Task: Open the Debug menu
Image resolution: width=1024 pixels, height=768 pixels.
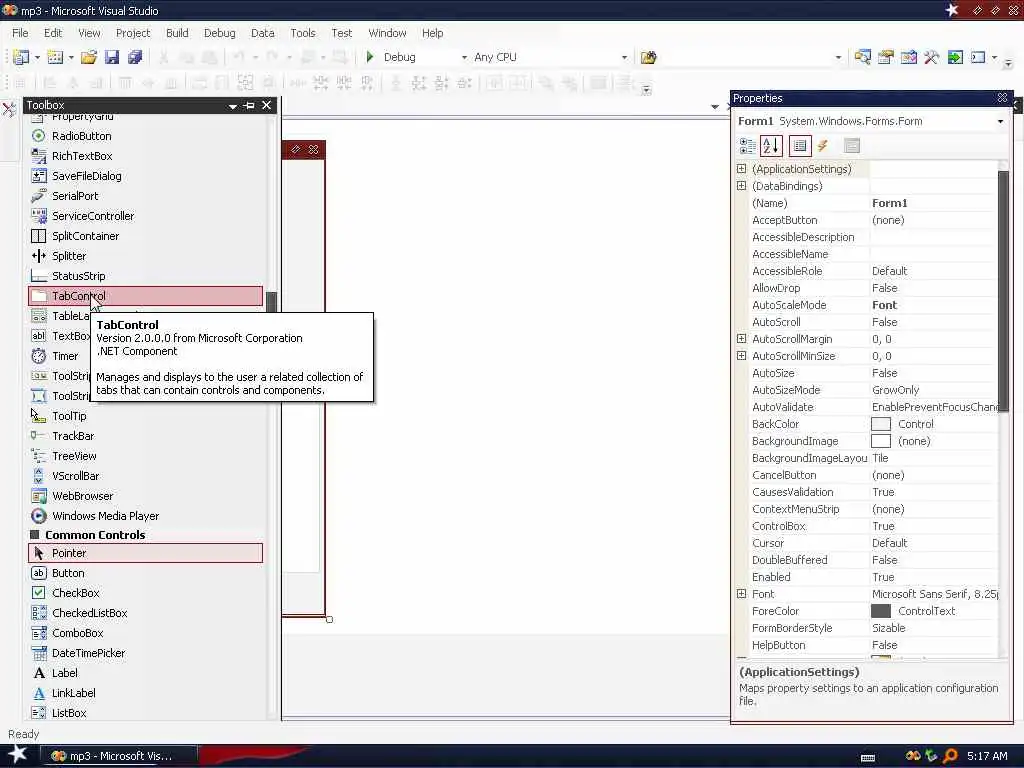Action: 219,33
